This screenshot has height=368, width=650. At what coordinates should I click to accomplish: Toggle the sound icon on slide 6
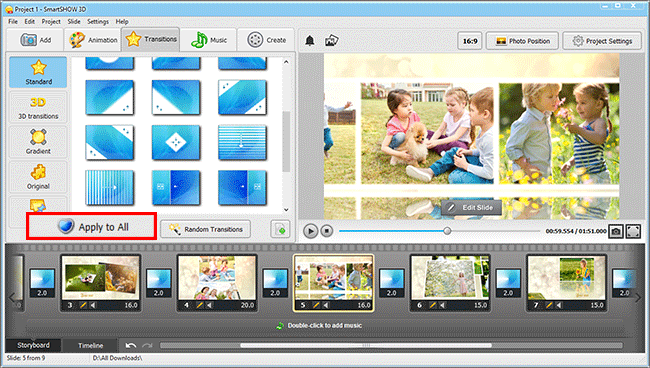tap(443, 305)
